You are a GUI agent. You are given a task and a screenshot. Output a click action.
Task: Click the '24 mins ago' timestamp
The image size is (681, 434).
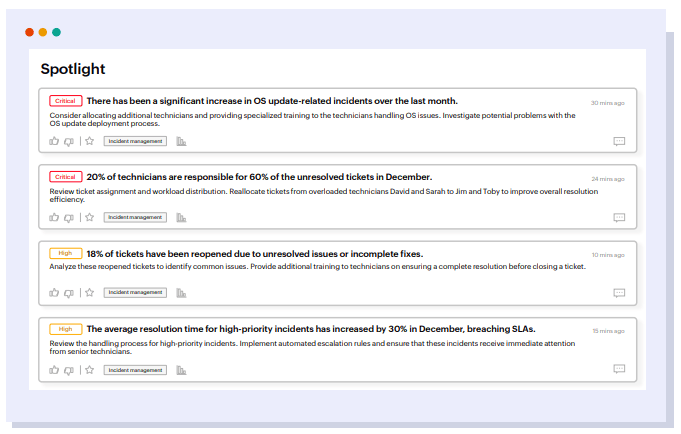608,179
